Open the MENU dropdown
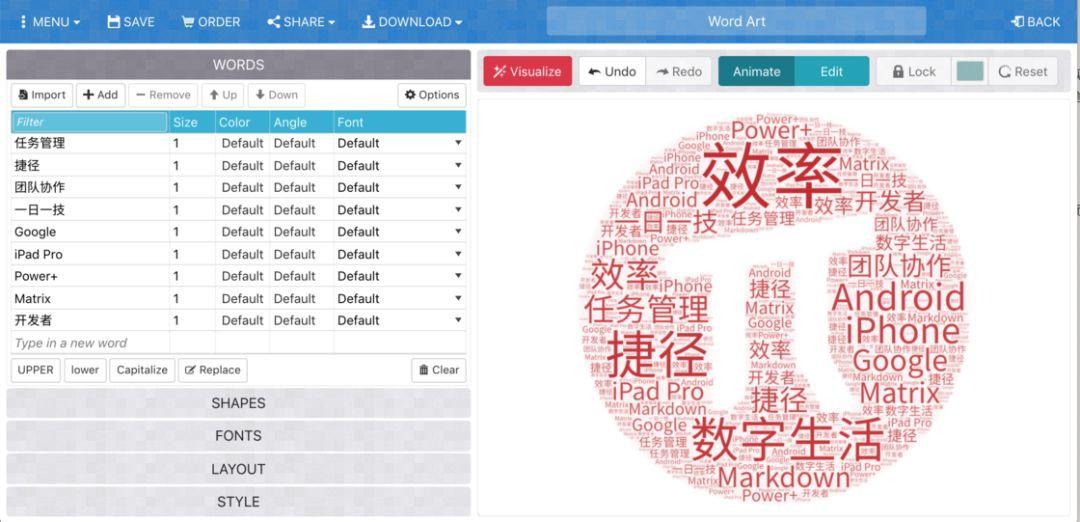1080x522 pixels. click(x=49, y=22)
